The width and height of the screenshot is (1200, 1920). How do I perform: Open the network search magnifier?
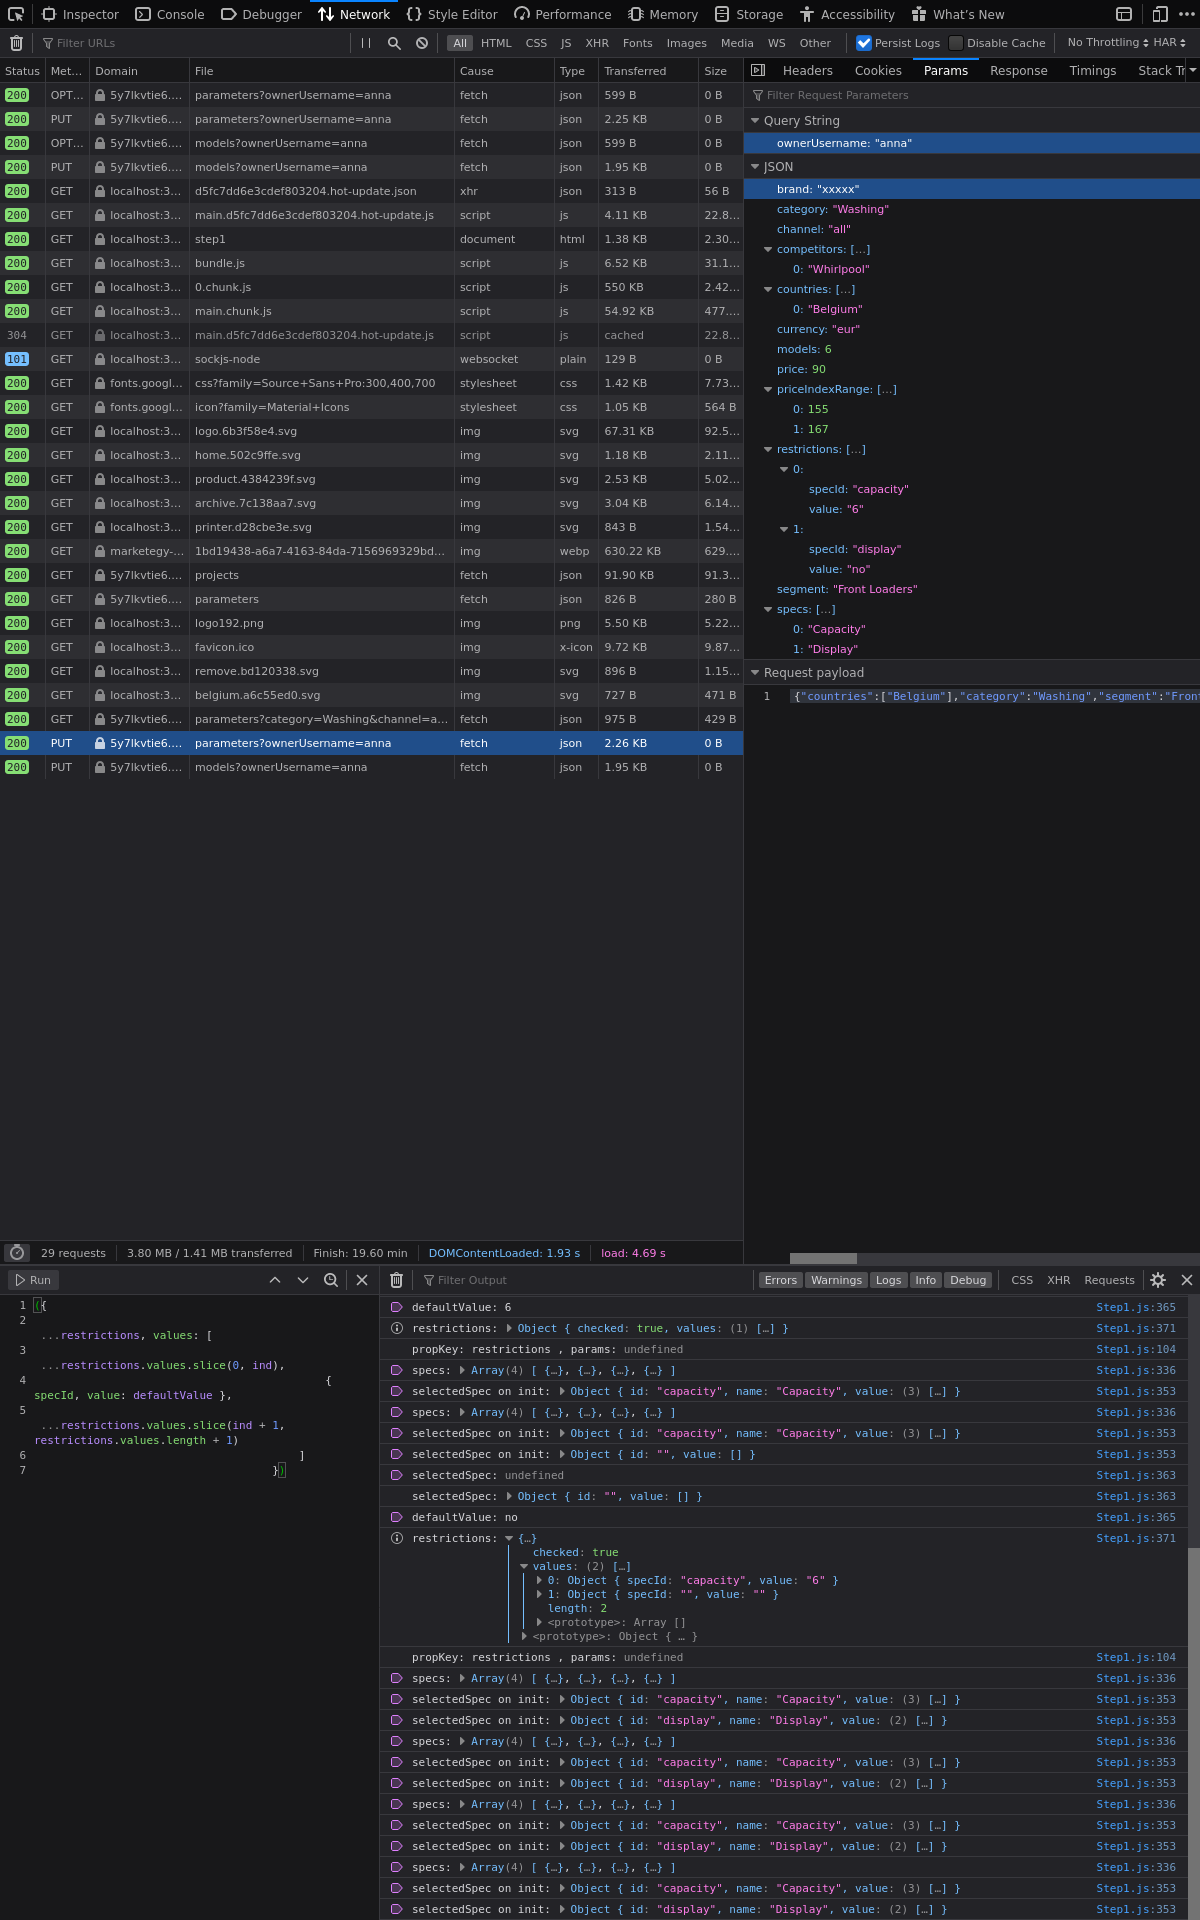click(394, 43)
